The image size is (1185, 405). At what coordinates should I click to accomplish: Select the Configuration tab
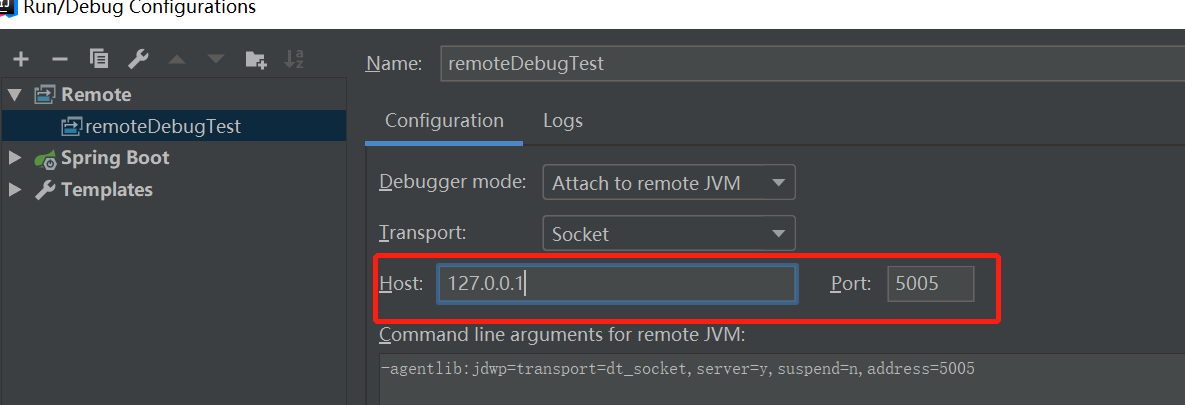pos(444,120)
